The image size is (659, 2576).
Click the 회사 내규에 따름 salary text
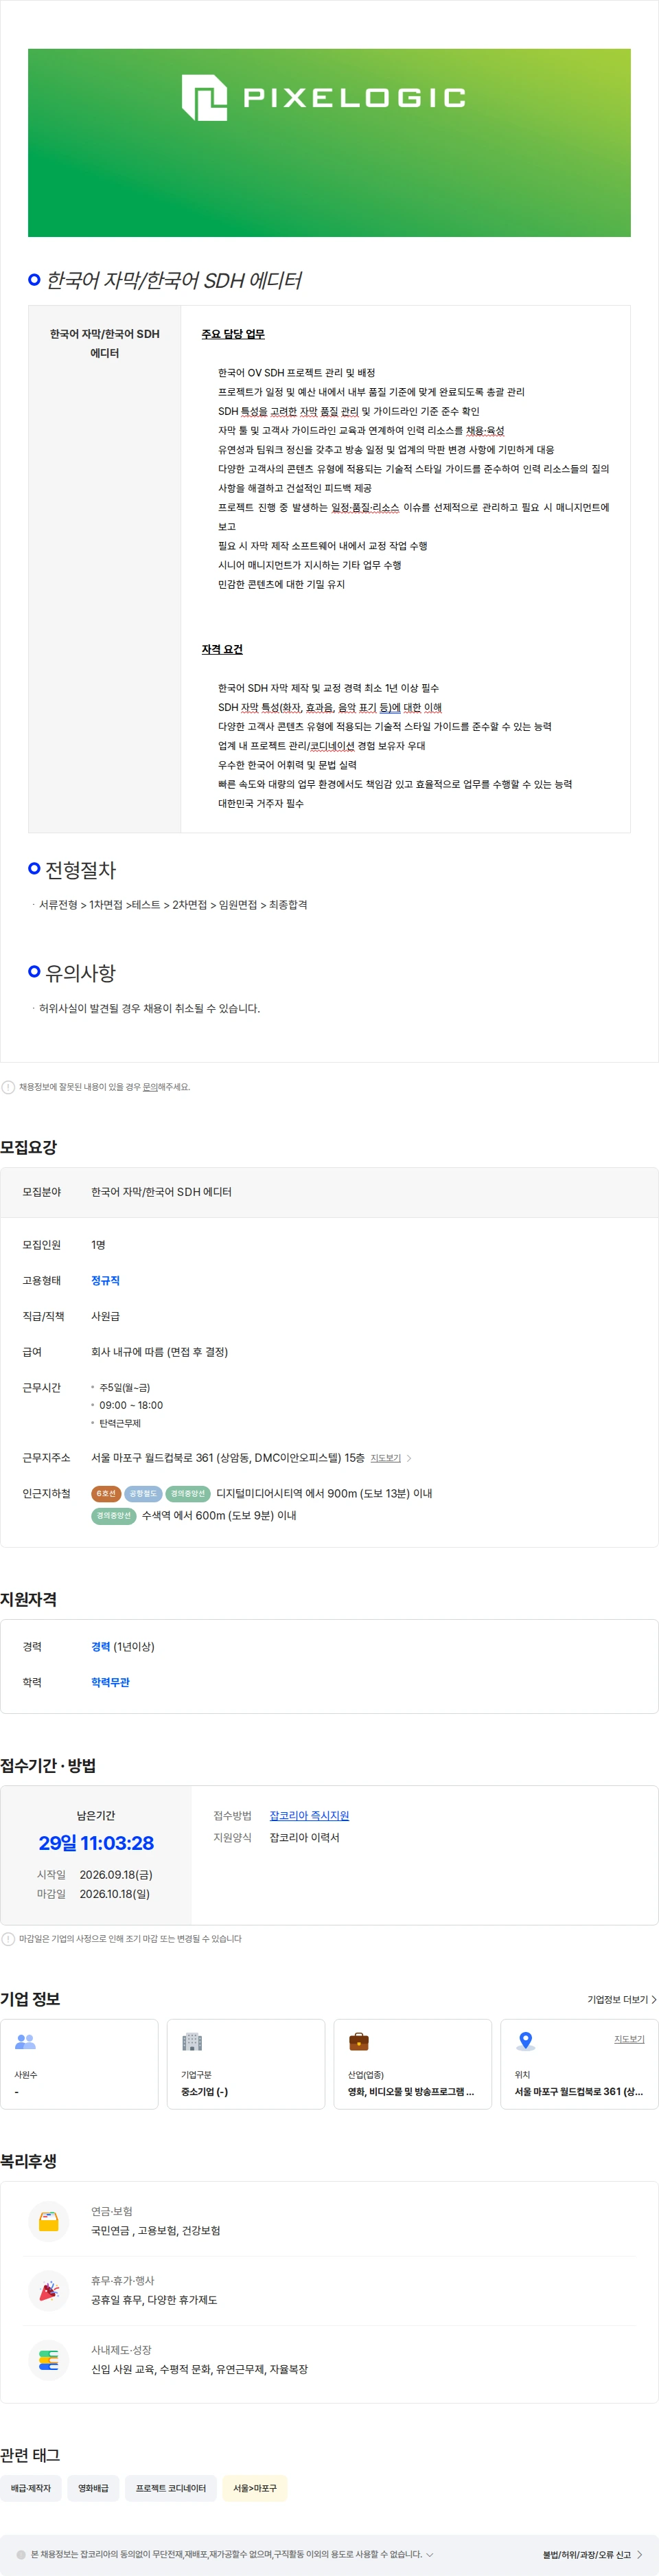pyautogui.click(x=159, y=1352)
